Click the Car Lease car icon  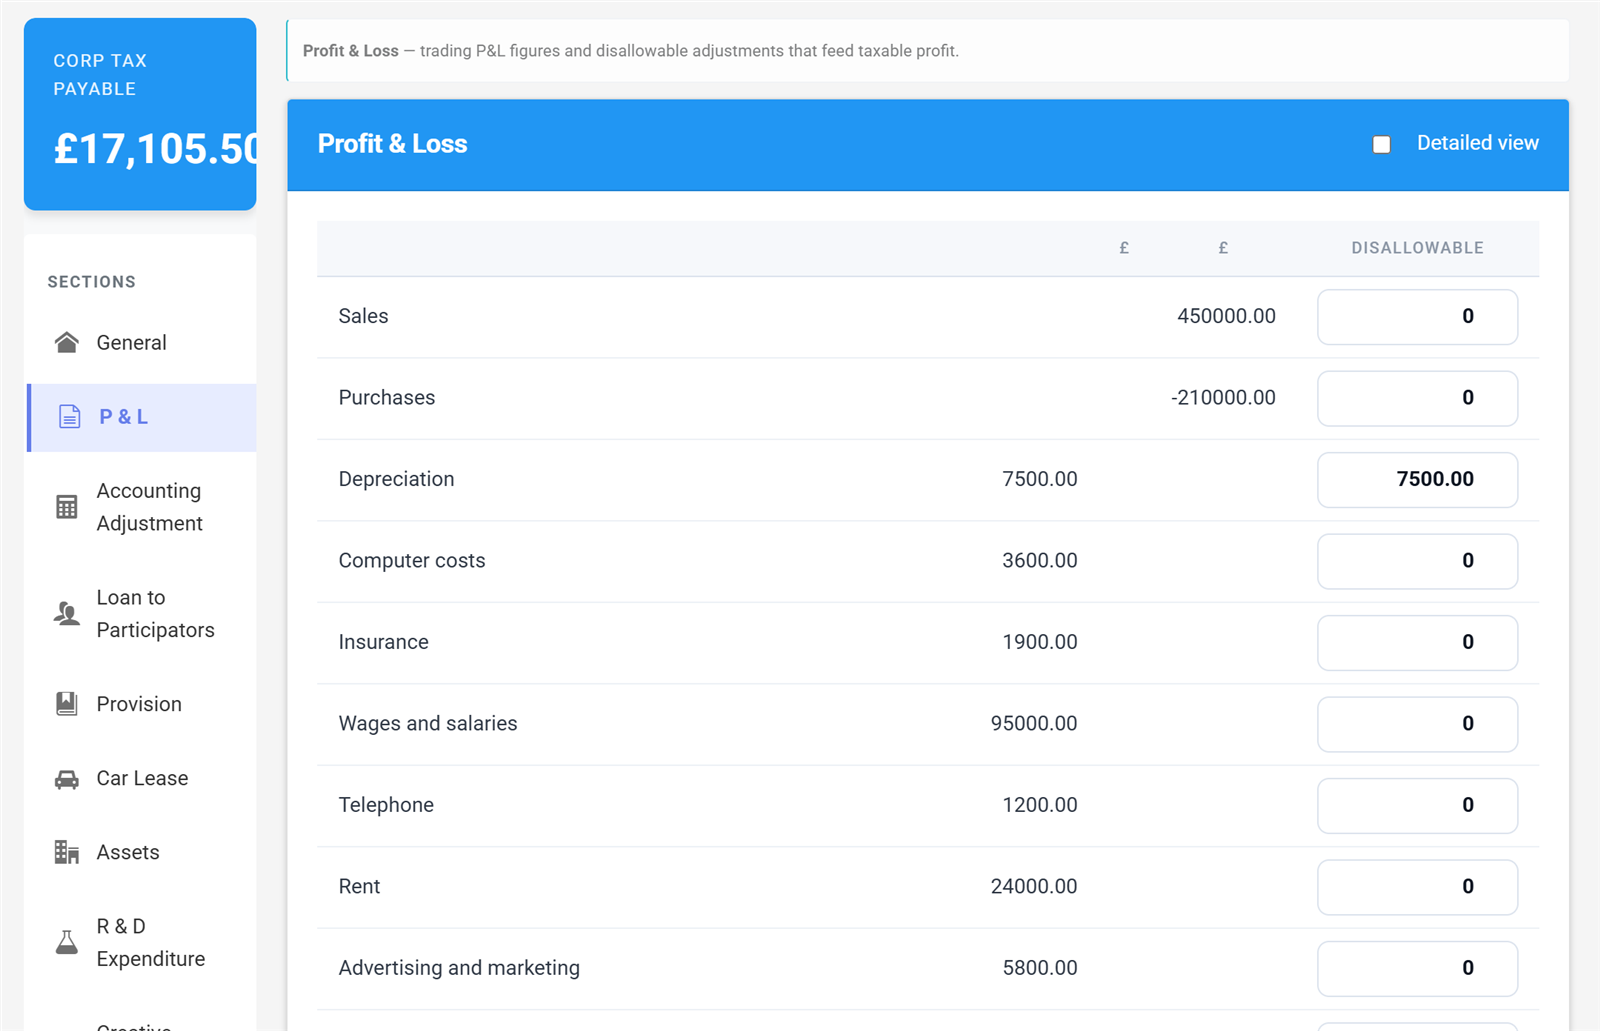click(x=67, y=779)
